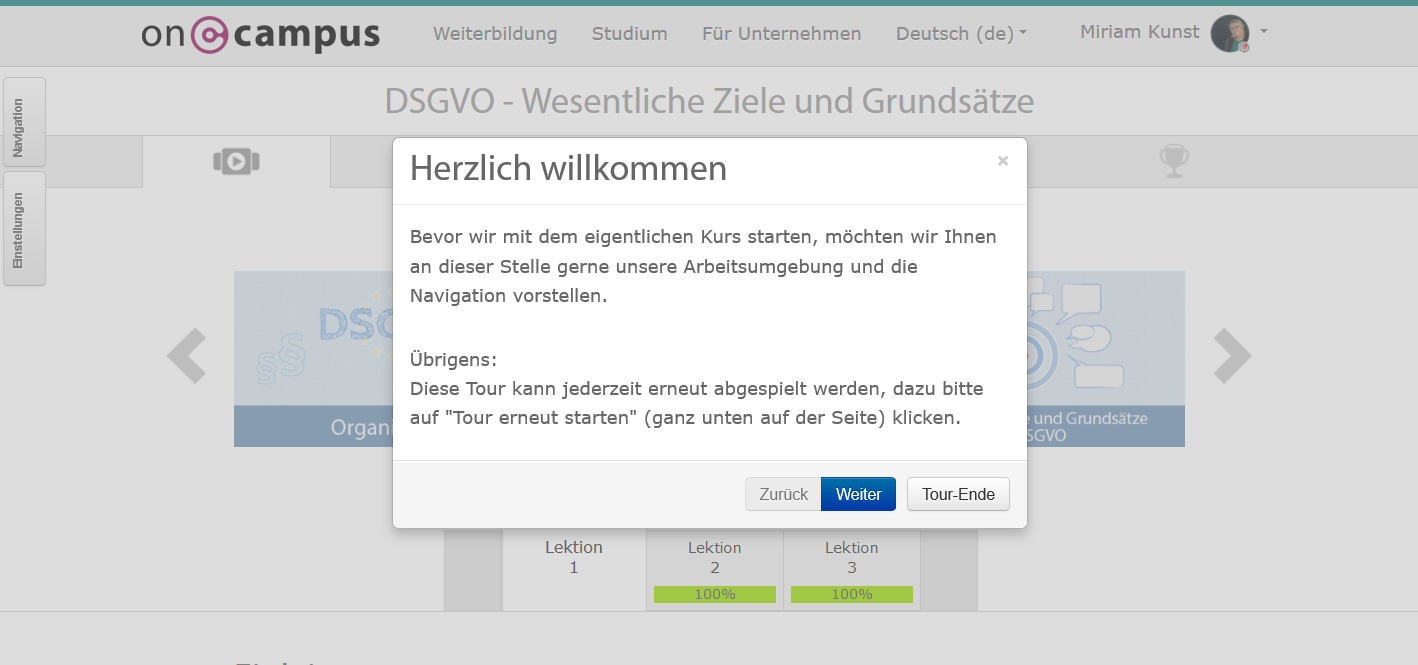Open the video camera tab icon

236,161
